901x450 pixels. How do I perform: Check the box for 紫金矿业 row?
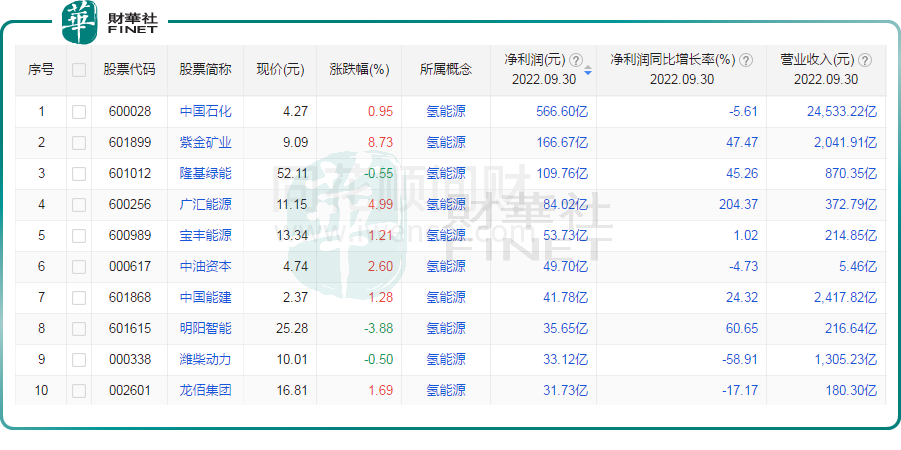coord(79,143)
